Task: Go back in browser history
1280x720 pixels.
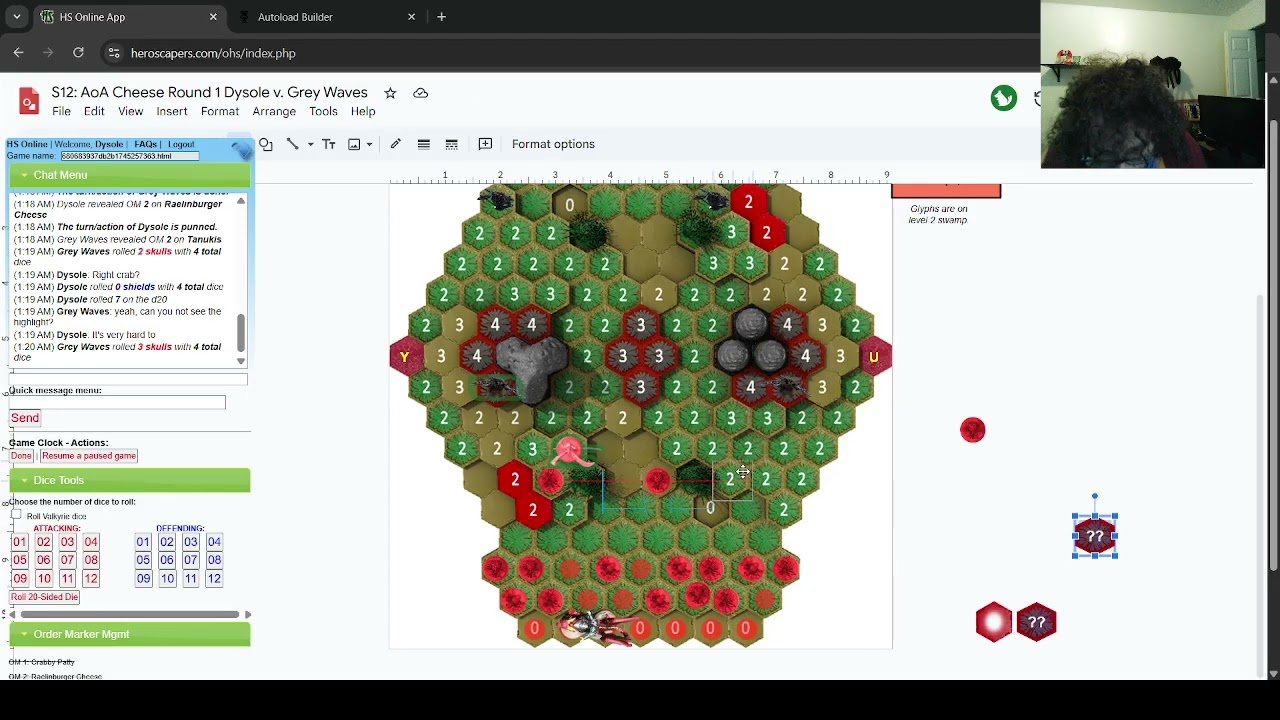Action: tap(18, 53)
